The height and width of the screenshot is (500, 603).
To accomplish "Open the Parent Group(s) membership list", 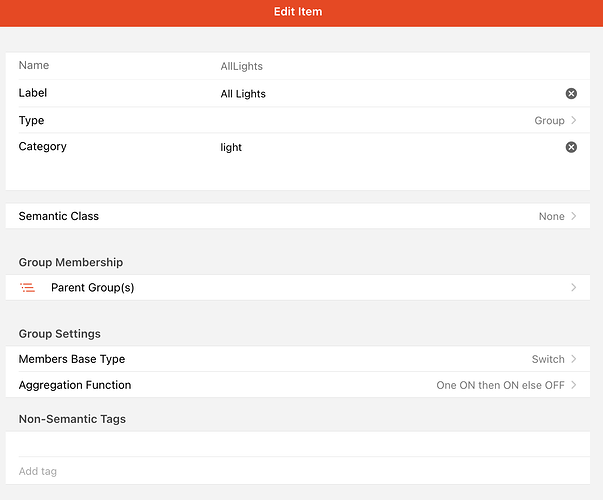I will (x=298, y=287).
